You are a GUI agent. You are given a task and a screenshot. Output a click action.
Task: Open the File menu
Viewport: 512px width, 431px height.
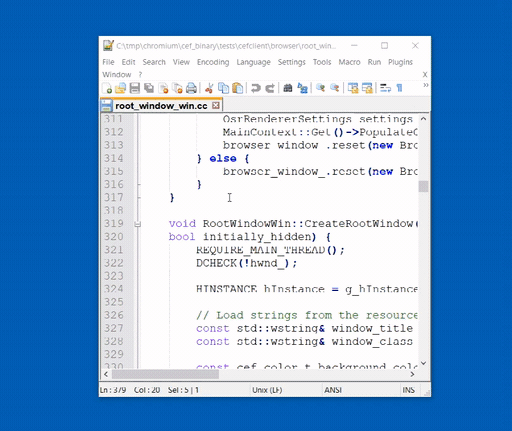click(108, 62)
